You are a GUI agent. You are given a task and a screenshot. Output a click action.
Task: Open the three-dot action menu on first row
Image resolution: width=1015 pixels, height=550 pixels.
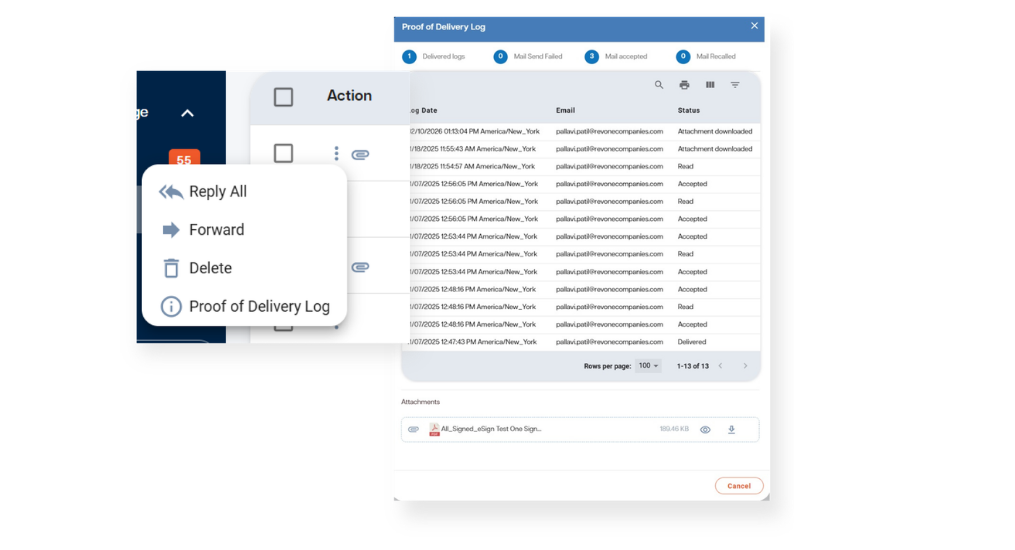coord(336,153)
